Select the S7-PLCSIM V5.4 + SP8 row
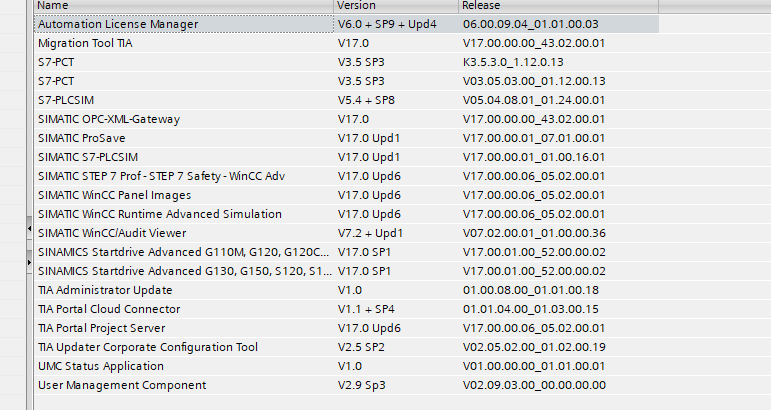Screen dimensions: 771x410 69,100
